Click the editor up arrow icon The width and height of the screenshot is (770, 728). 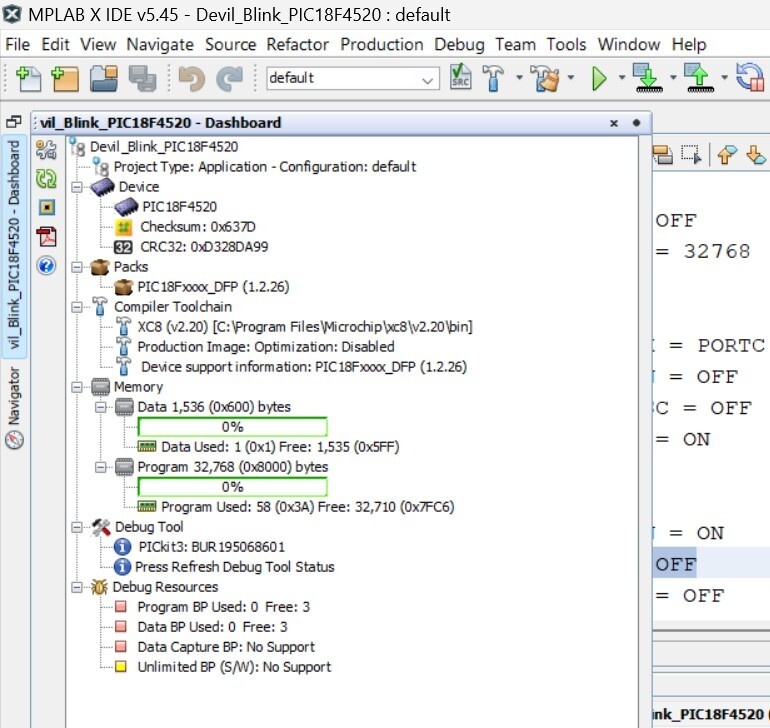tap(727, 154)
